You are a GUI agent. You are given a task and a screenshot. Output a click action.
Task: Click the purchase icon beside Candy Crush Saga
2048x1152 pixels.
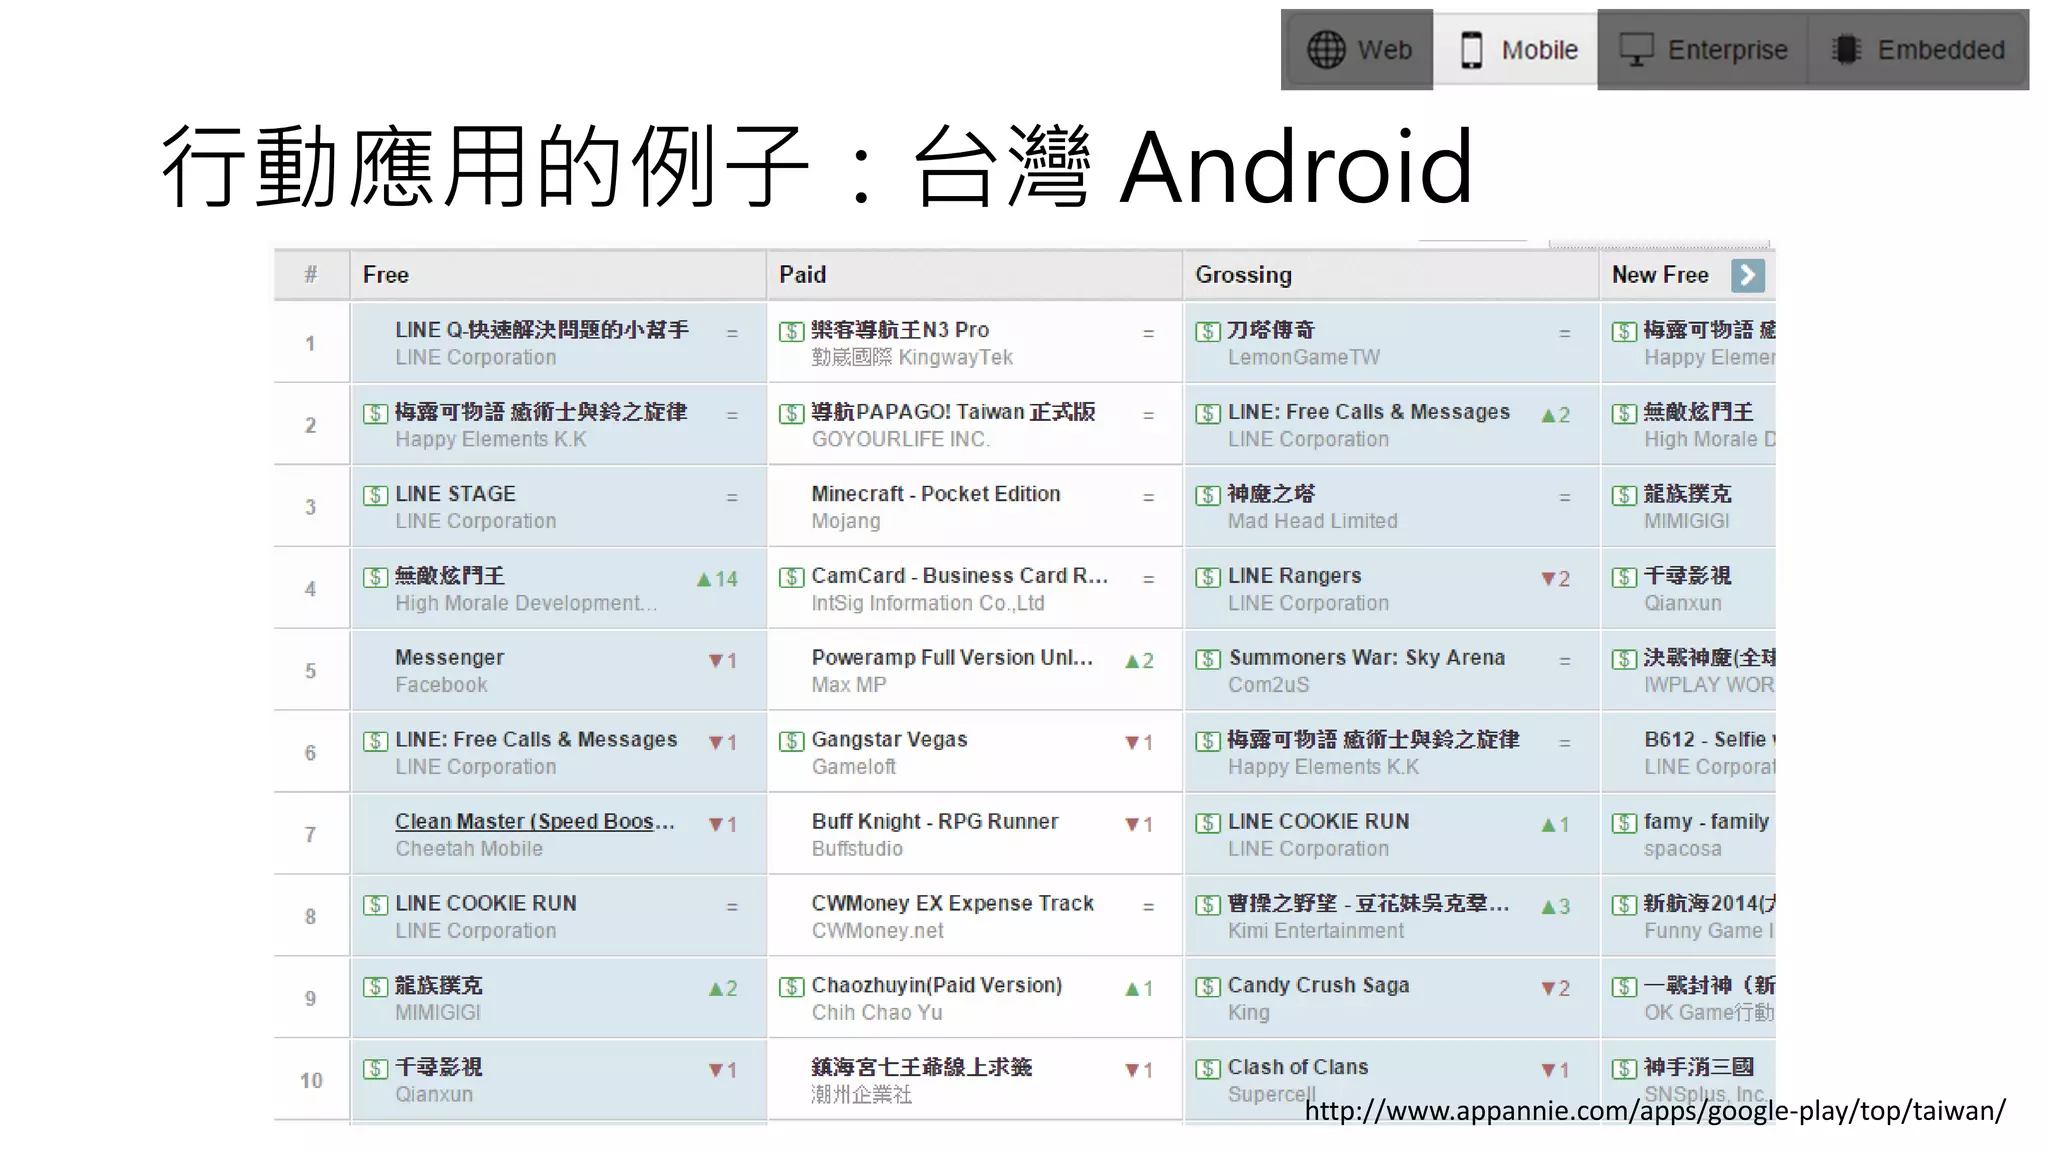click(x=1208, y=987)
